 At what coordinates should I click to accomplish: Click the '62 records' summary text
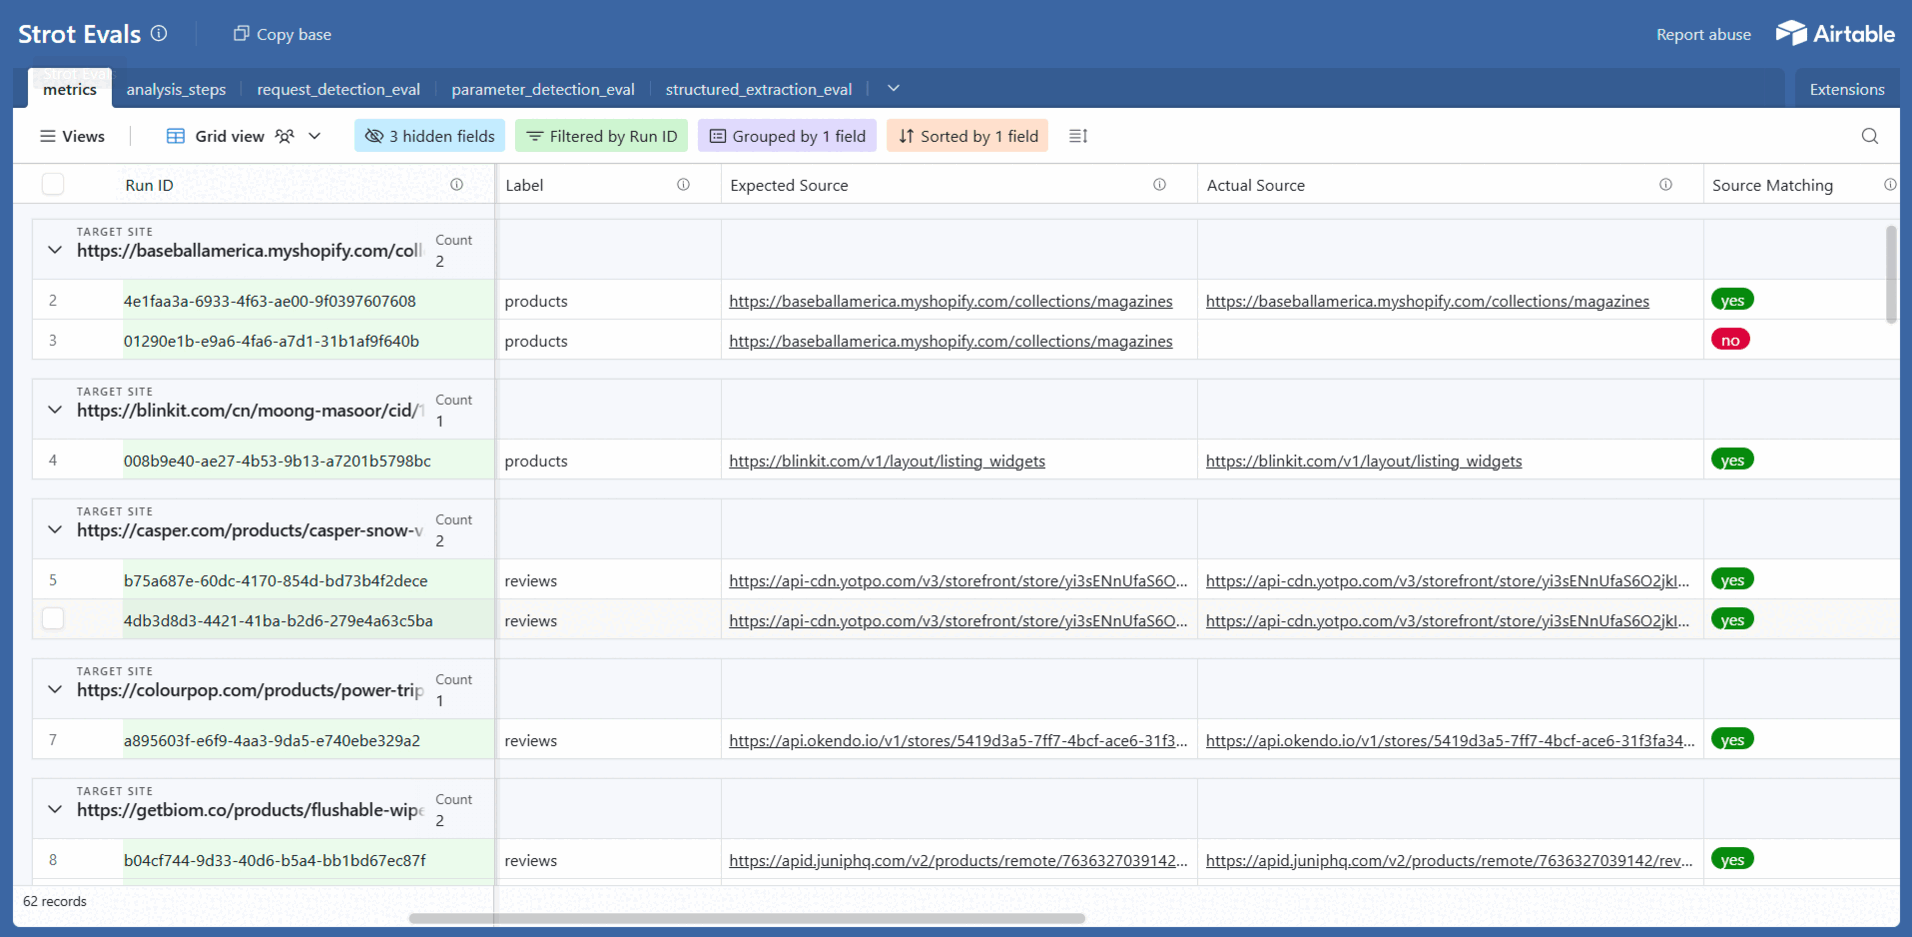point(55,901)
